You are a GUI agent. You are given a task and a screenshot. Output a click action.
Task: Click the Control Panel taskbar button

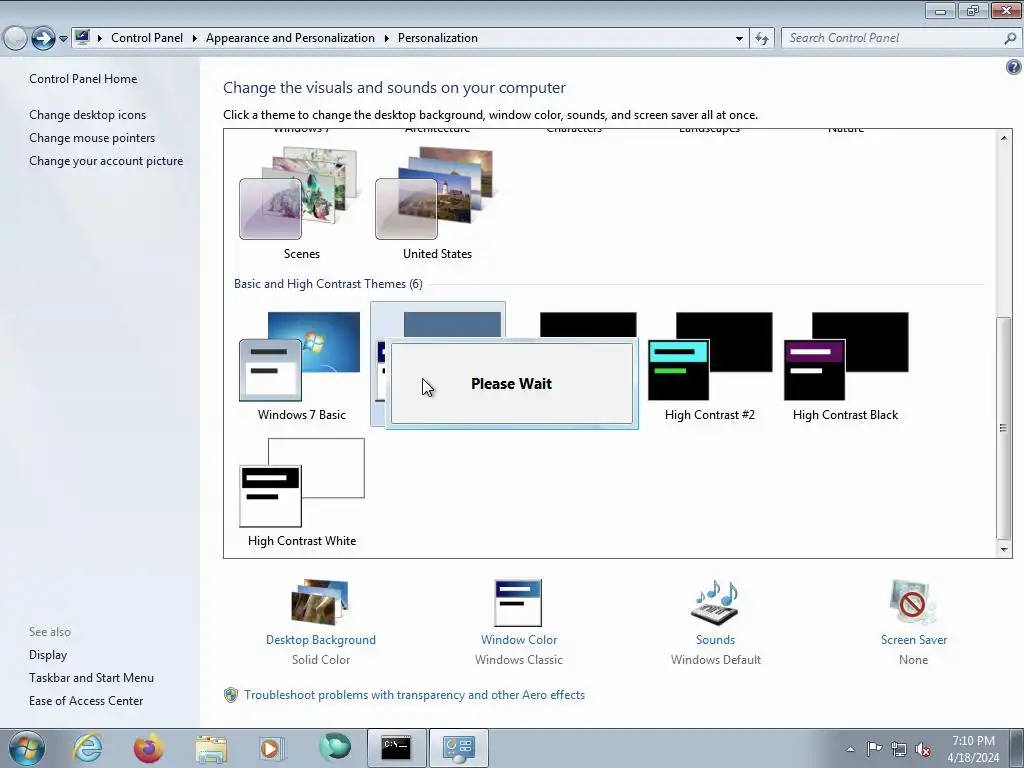(x=458, y=748)
